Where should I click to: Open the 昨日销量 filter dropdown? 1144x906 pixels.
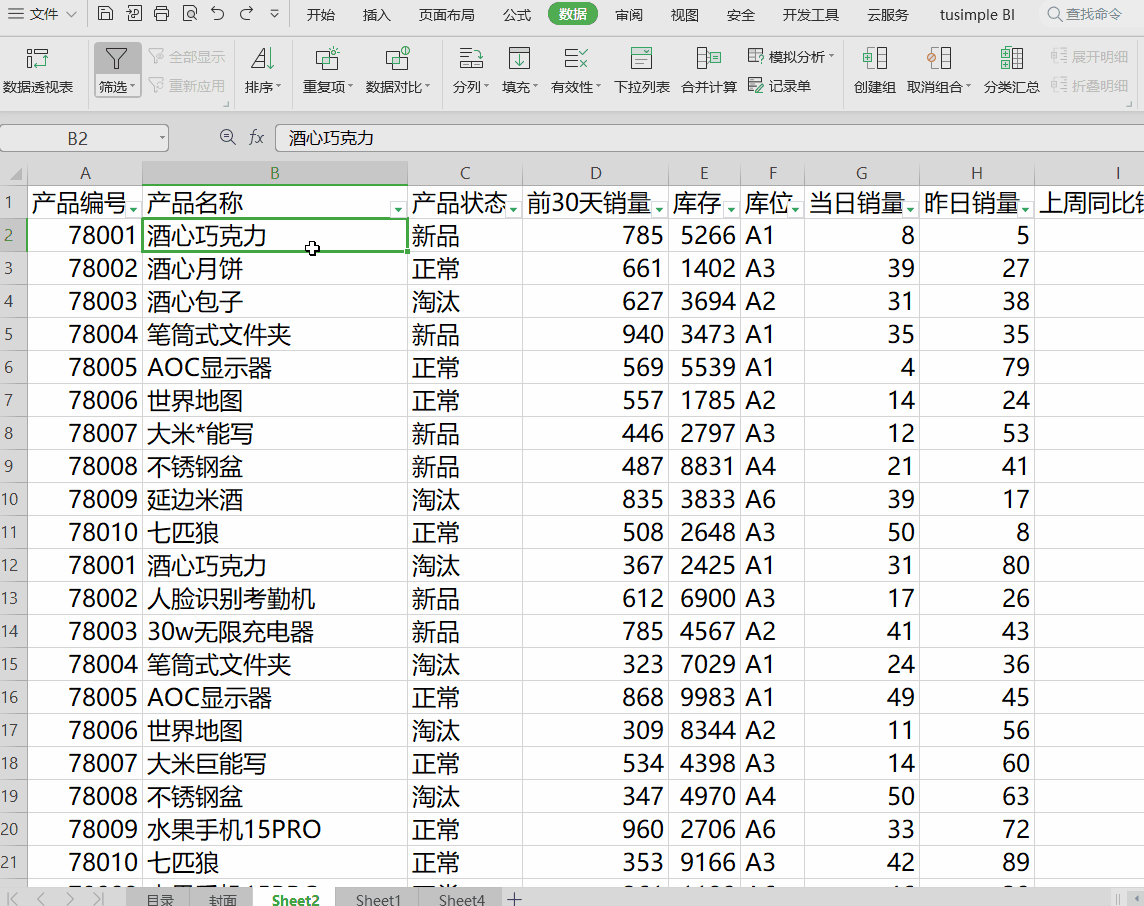coord(1026,209)
